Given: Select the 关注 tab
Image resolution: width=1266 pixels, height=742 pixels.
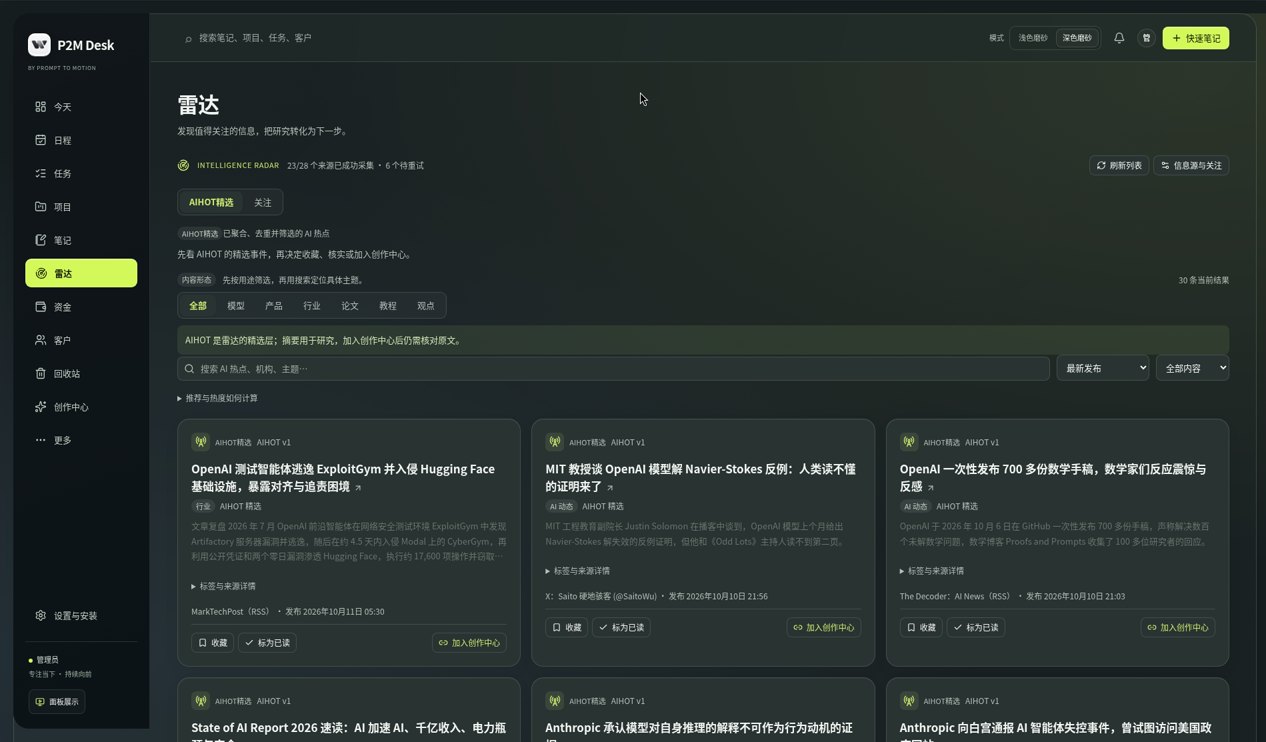Looking at the screenshot, I should (x=262, y=202).
